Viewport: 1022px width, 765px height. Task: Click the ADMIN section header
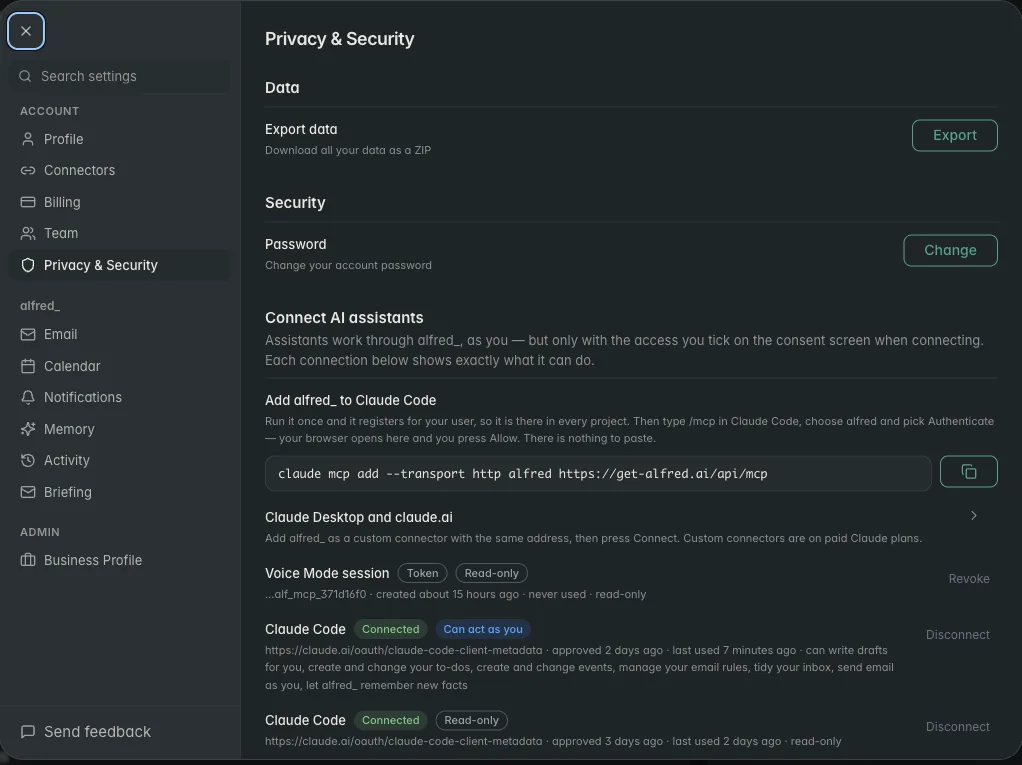(40, 532)
